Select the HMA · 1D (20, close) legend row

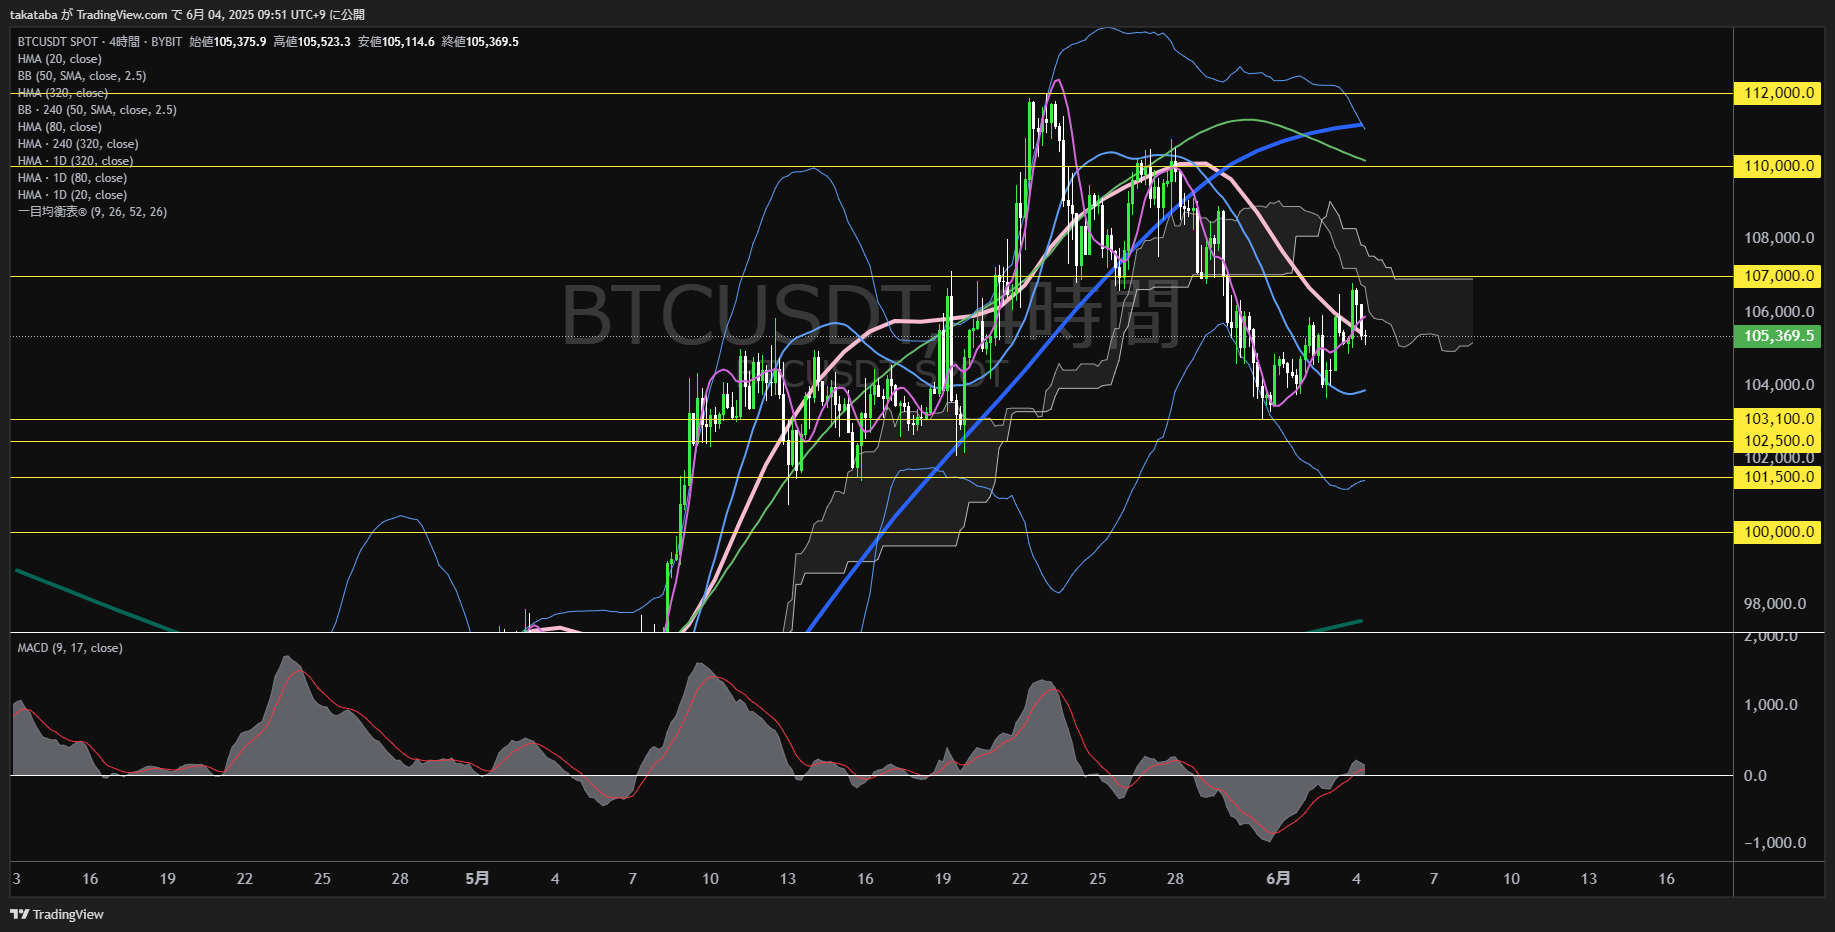pyautogui.click(x=72, y=195)
